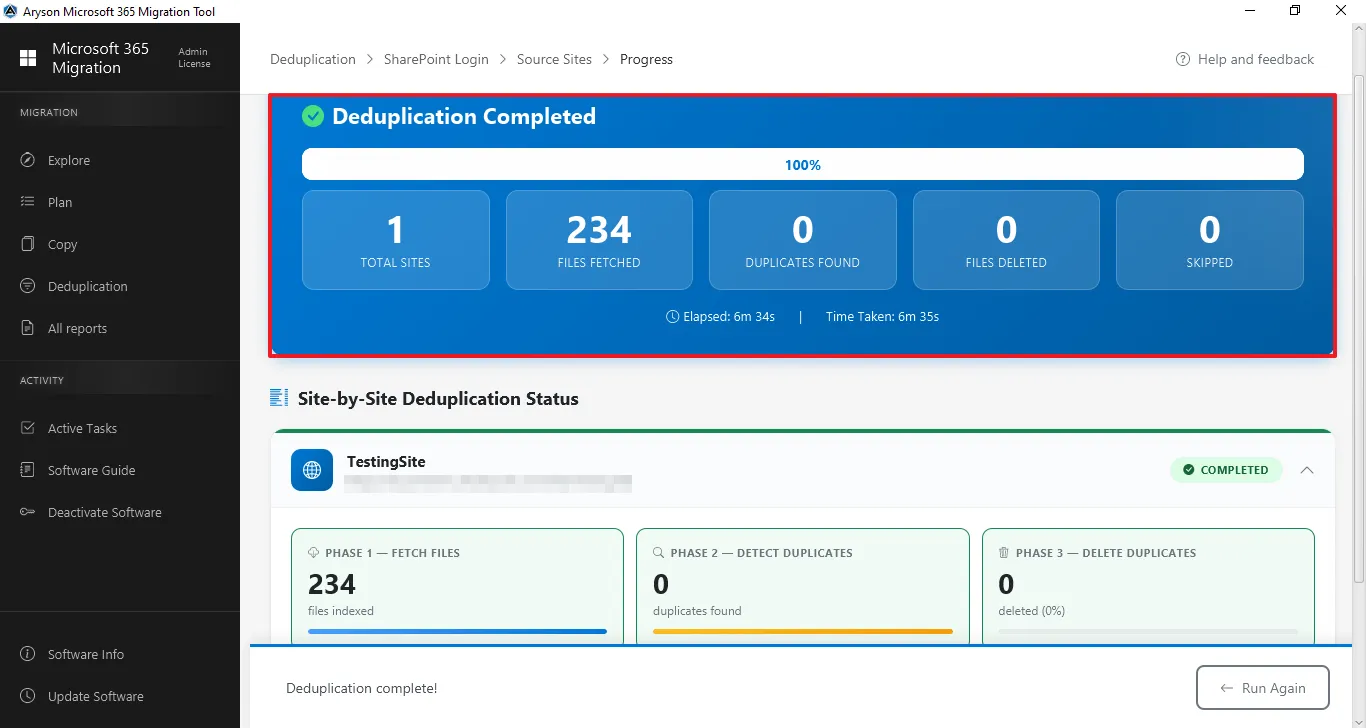This screenshot has height=728, width=1366.
Task: Click the Active Tasks checkbox icon
Action: pos(28,428)
